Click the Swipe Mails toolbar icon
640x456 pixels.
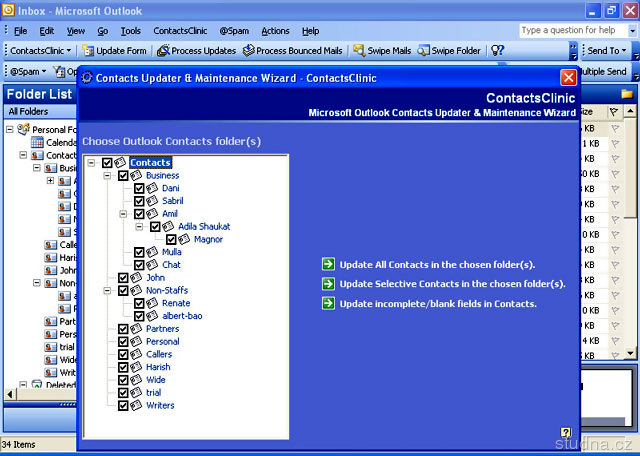[359, 50]
